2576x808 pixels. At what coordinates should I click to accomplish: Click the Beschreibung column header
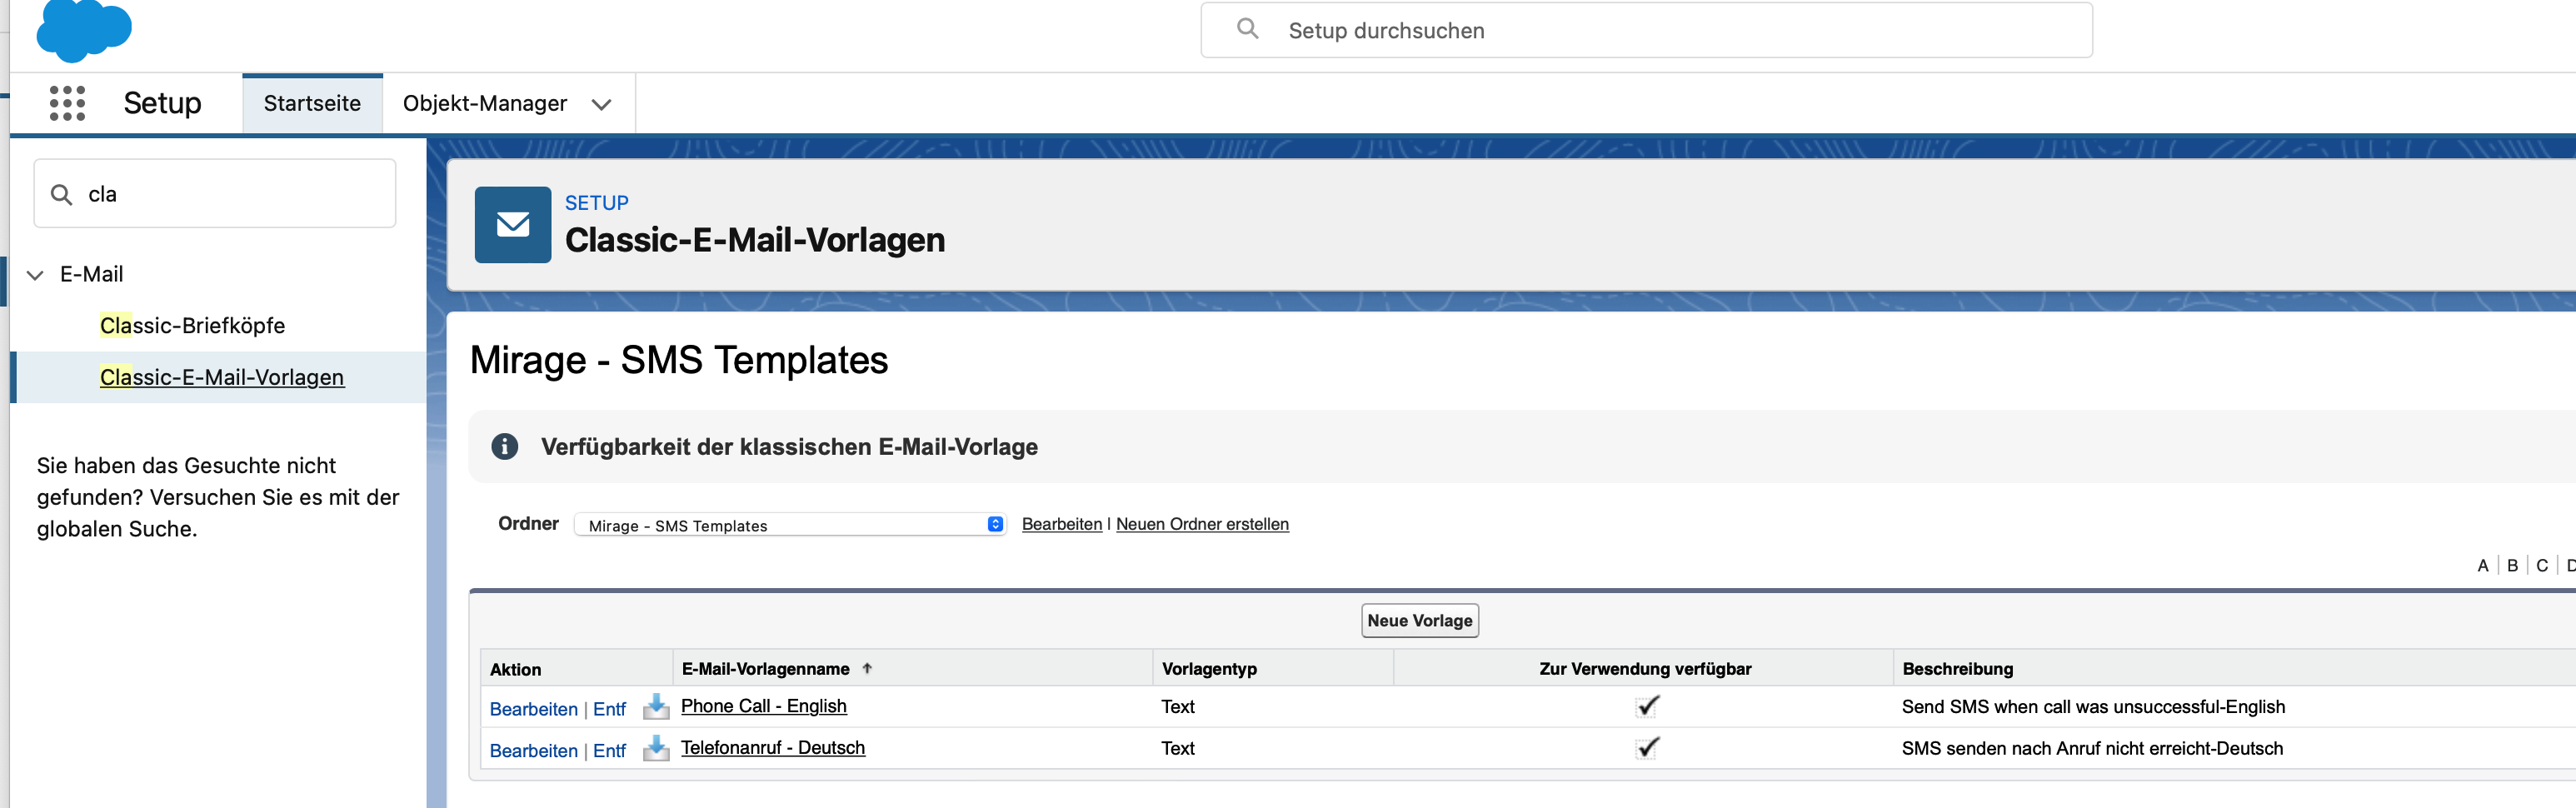(x=1957, y=668)
